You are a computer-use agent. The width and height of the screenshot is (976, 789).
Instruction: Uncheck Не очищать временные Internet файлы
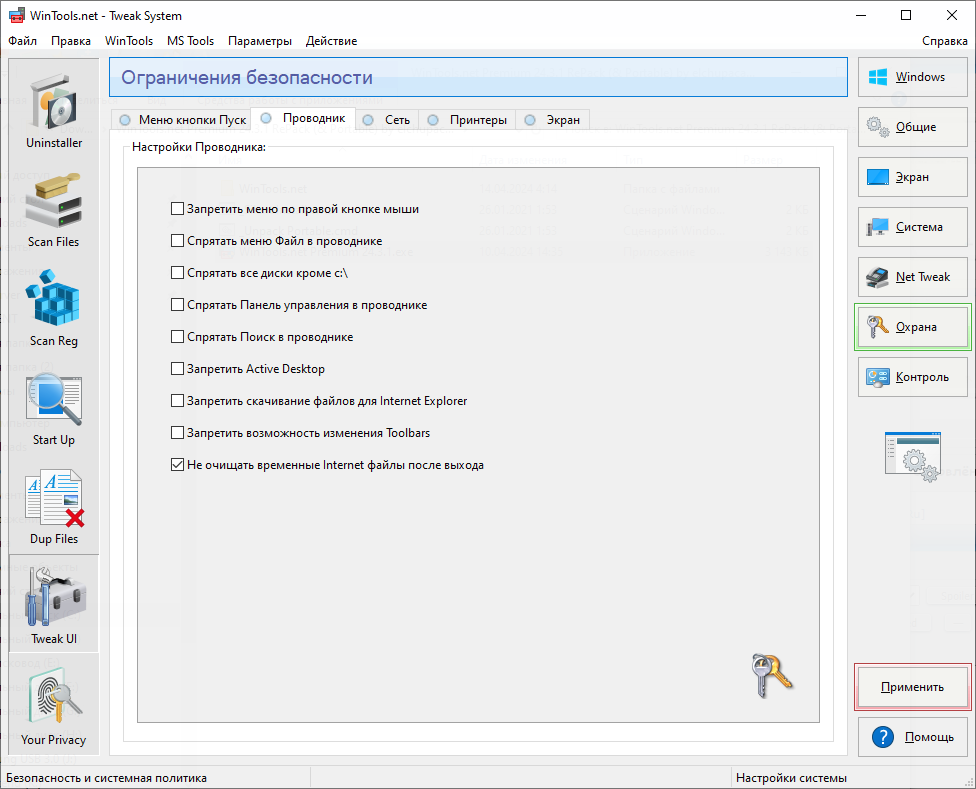point(178,465)
